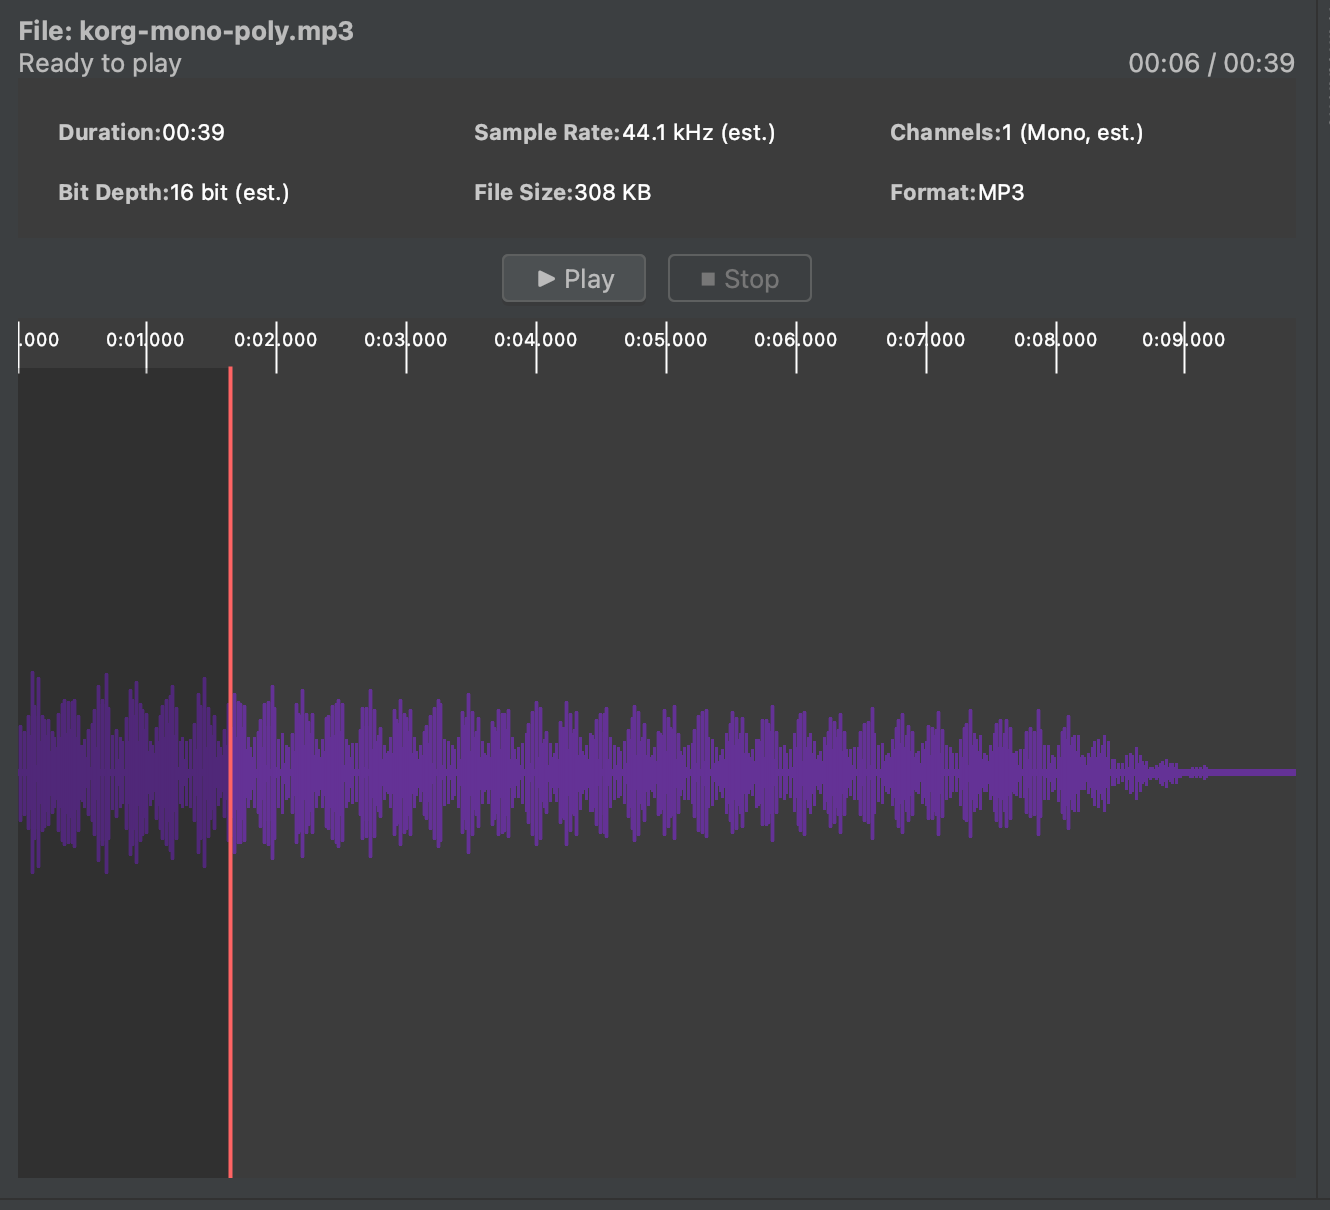Start playback with the Play button
The height and width of the screenshot is (1210, 1330).
(573, 278)
